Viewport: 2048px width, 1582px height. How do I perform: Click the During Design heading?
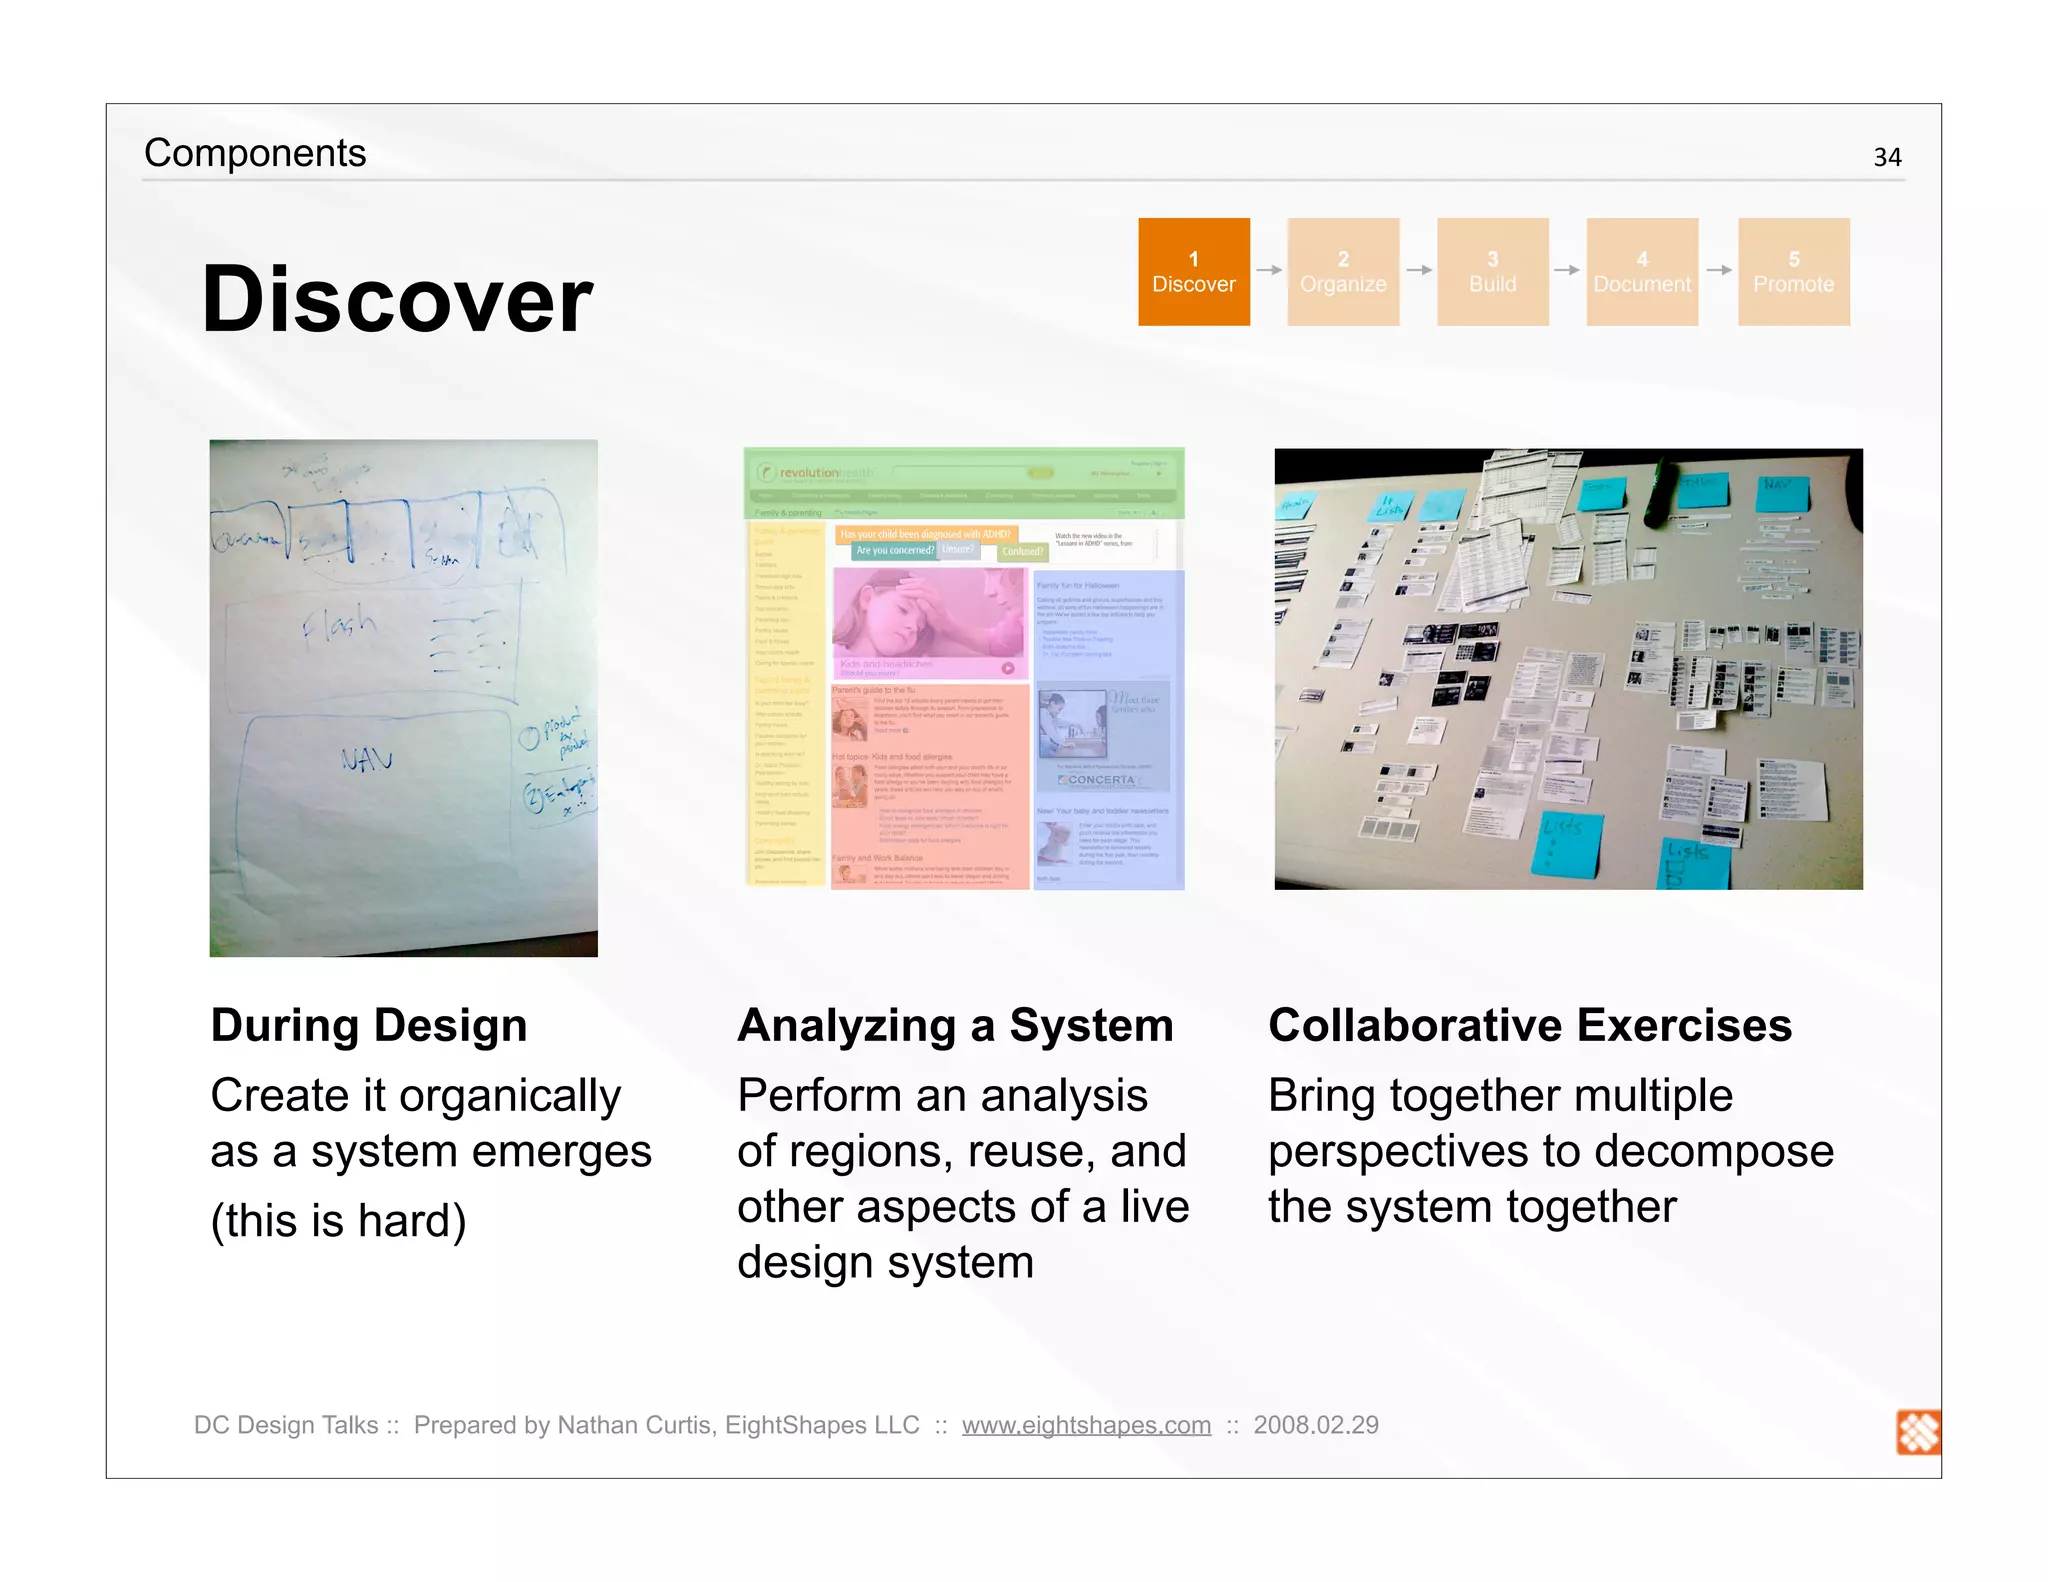pyautogui.click(x=368, y=1025)
